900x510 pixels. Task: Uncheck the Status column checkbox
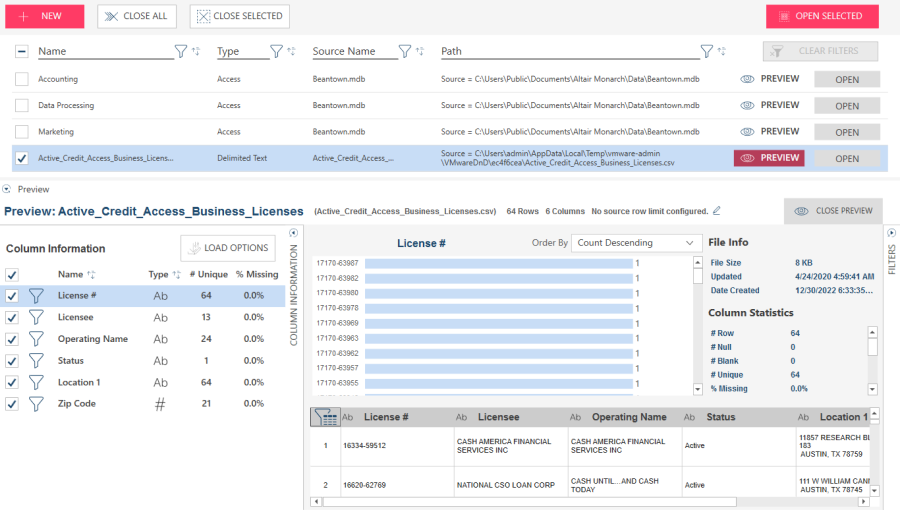pos(12,361)
